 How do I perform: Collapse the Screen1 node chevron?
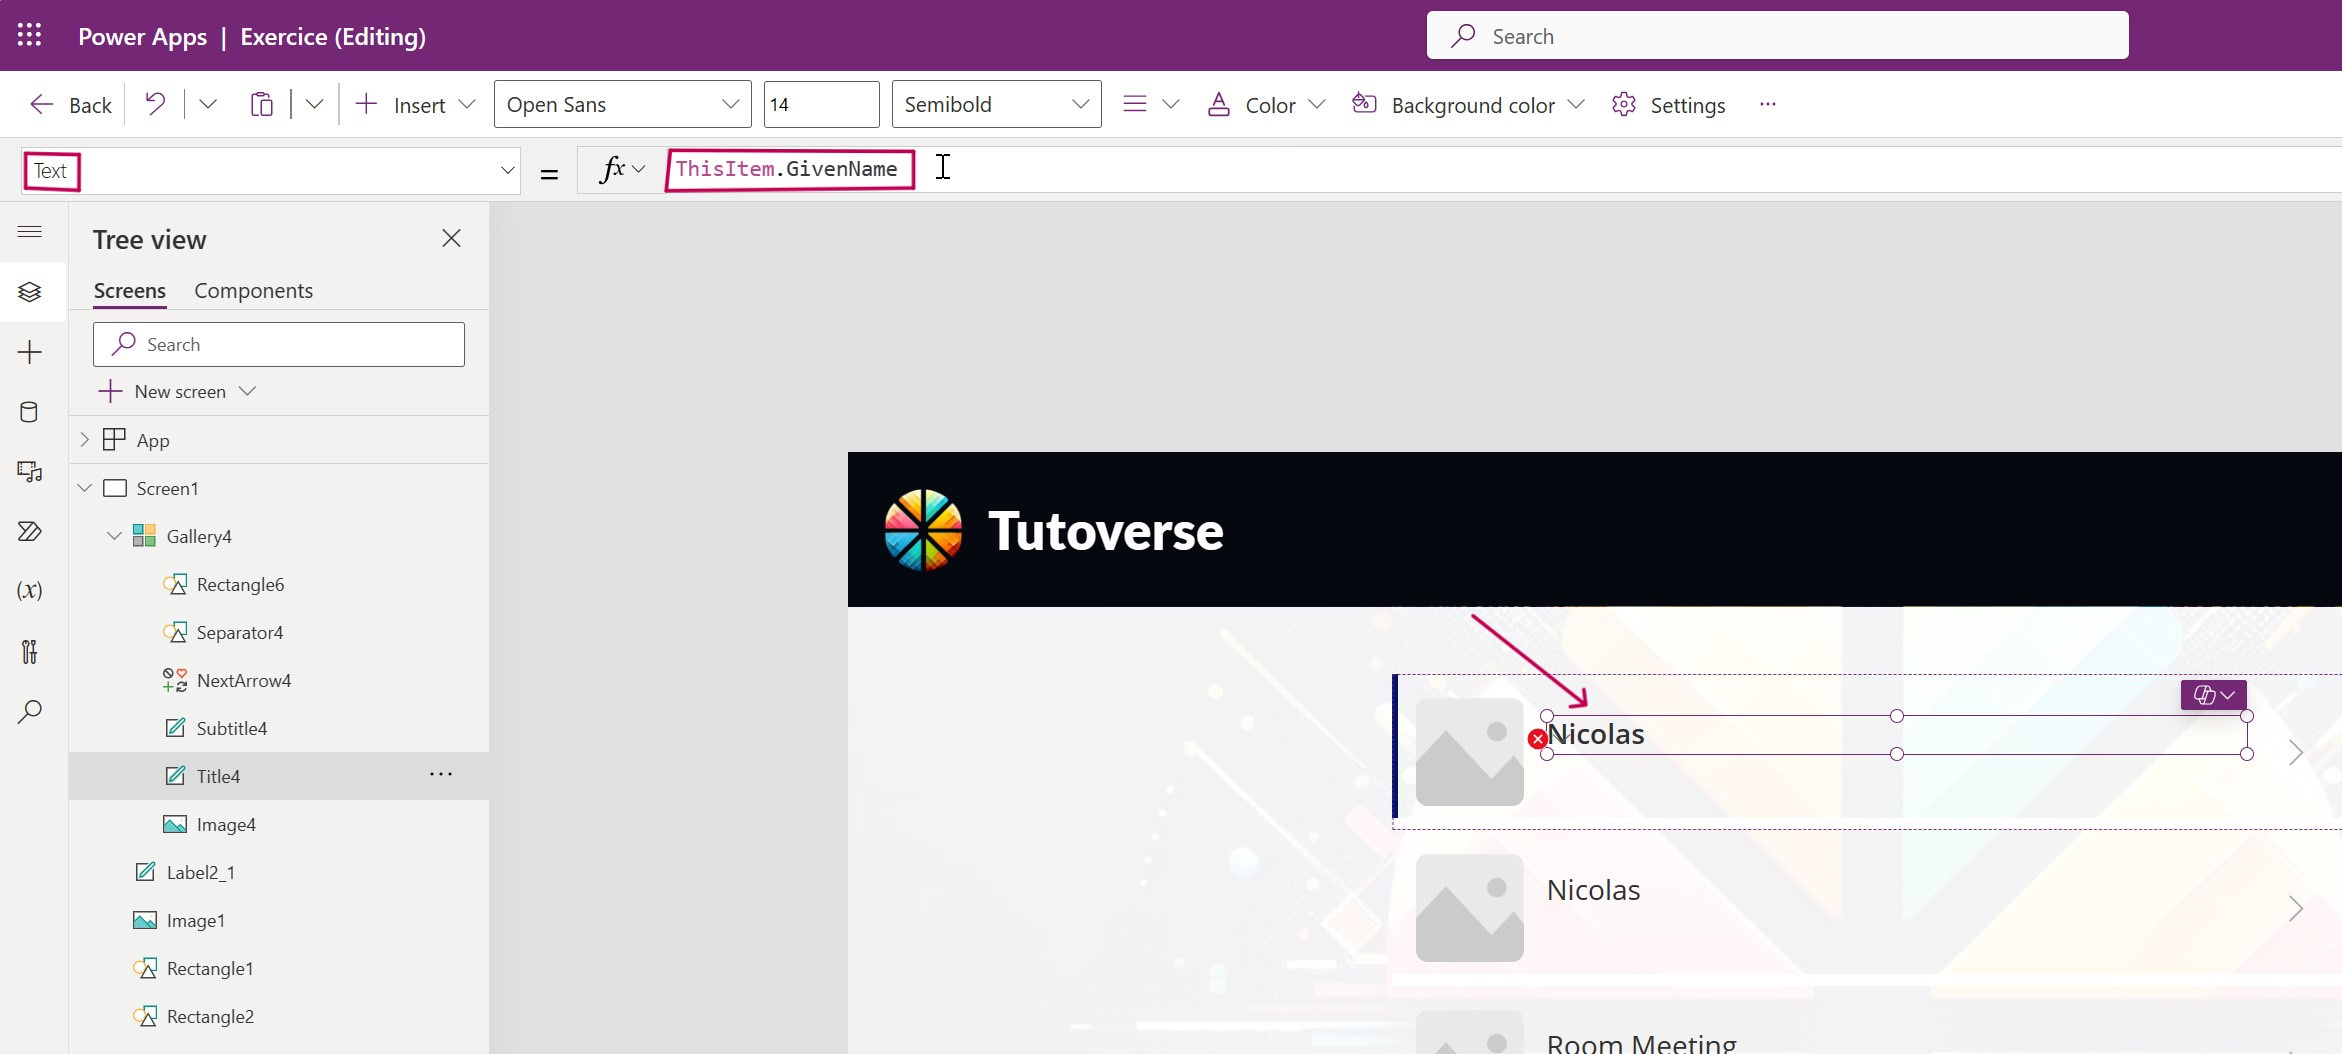tap(85, 487)
